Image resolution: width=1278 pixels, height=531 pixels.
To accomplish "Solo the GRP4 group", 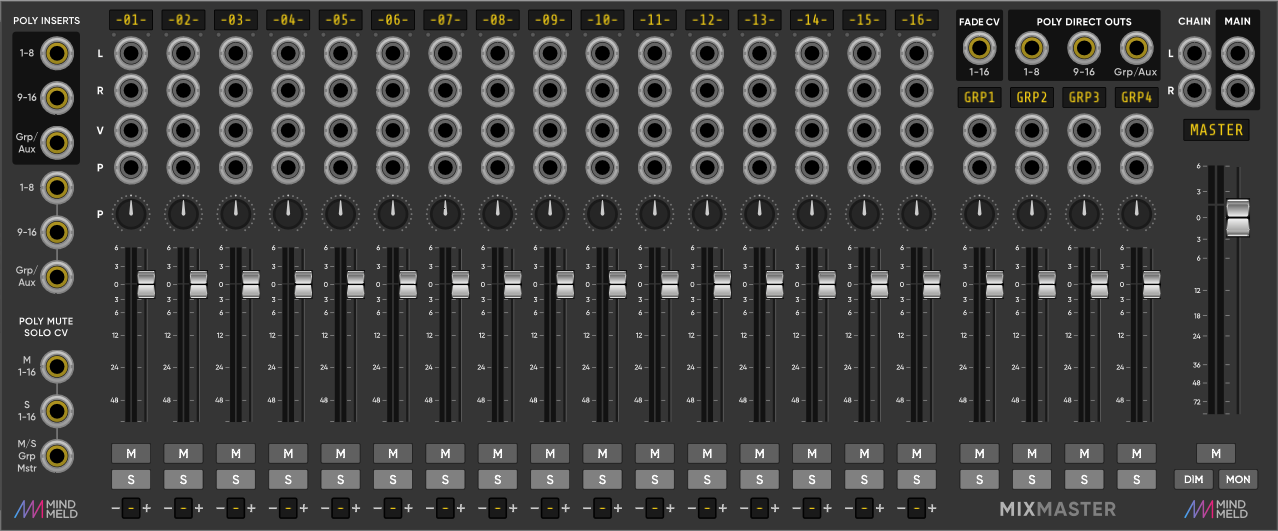I will 1135,479.
